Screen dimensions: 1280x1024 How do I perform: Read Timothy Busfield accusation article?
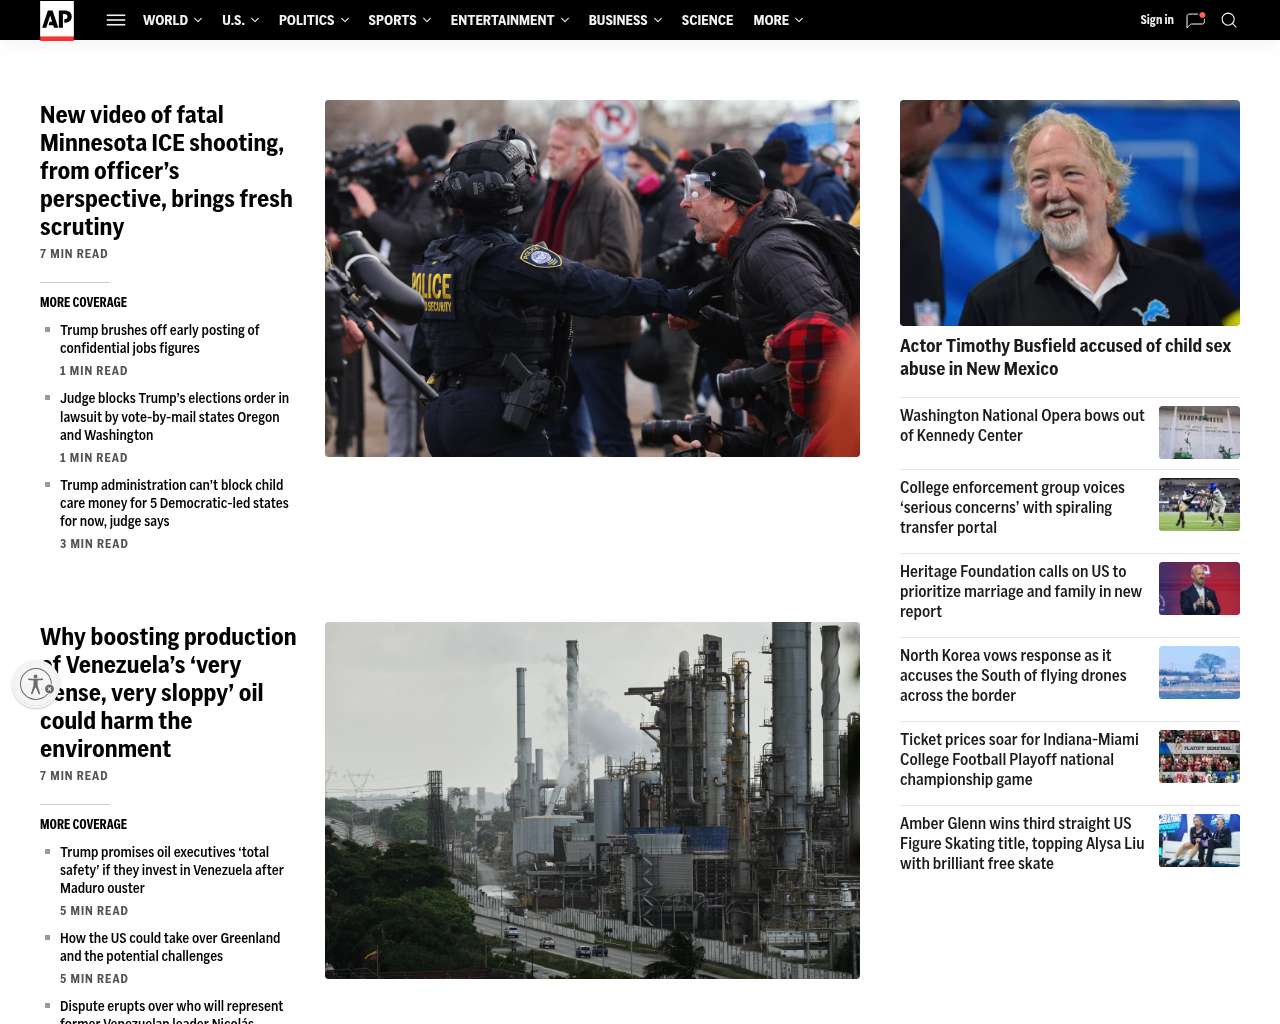tap(1065, 357)
